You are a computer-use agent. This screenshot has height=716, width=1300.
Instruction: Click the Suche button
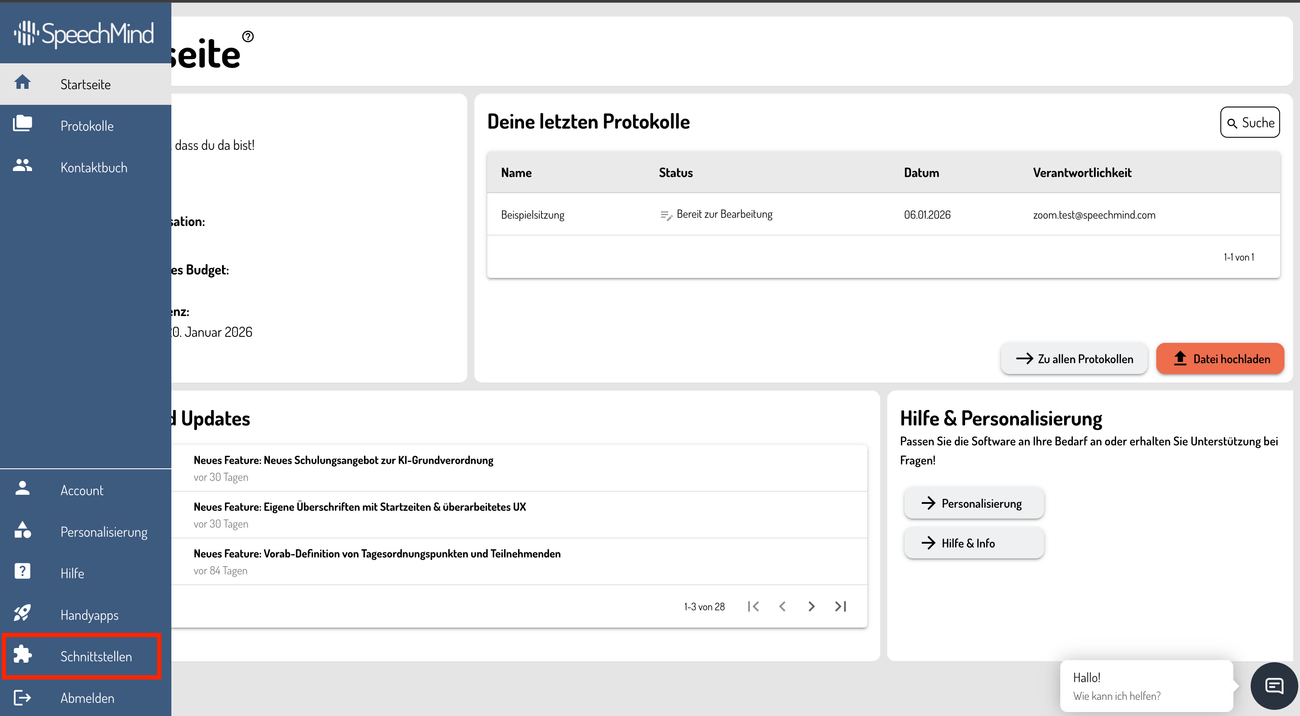[x=1250, y=123]
